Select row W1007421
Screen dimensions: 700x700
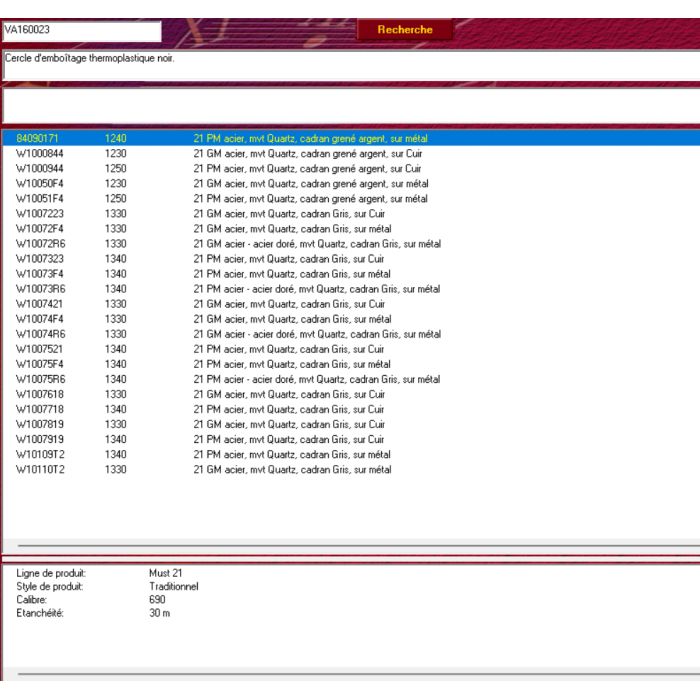click(x=351, y=304)
